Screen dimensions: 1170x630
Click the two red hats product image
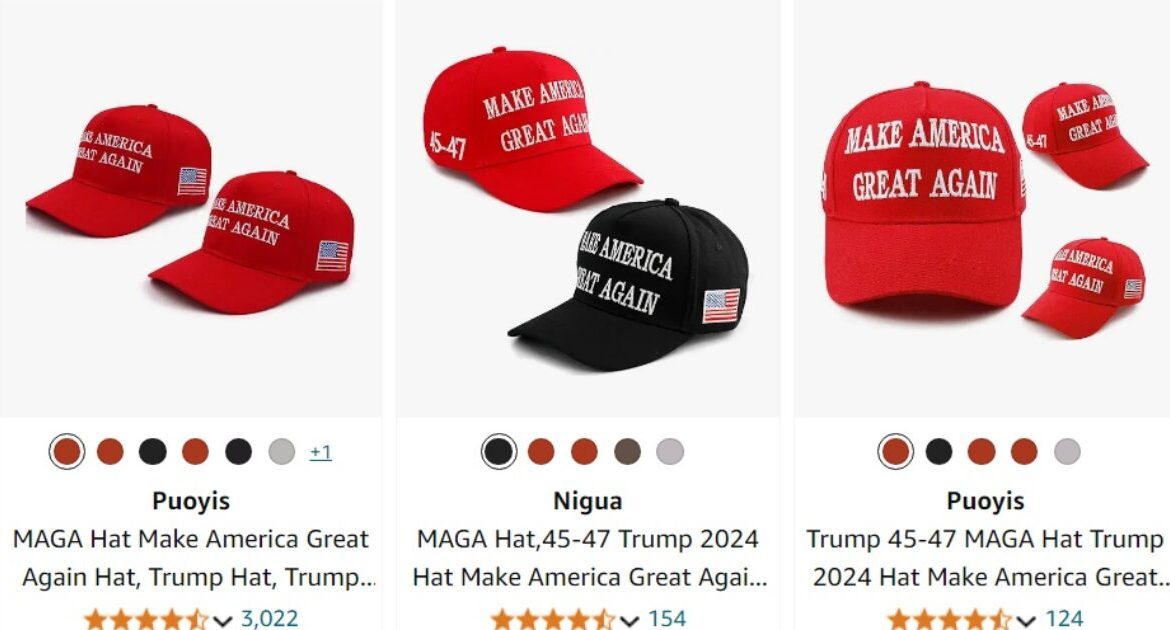coord(191,208)
